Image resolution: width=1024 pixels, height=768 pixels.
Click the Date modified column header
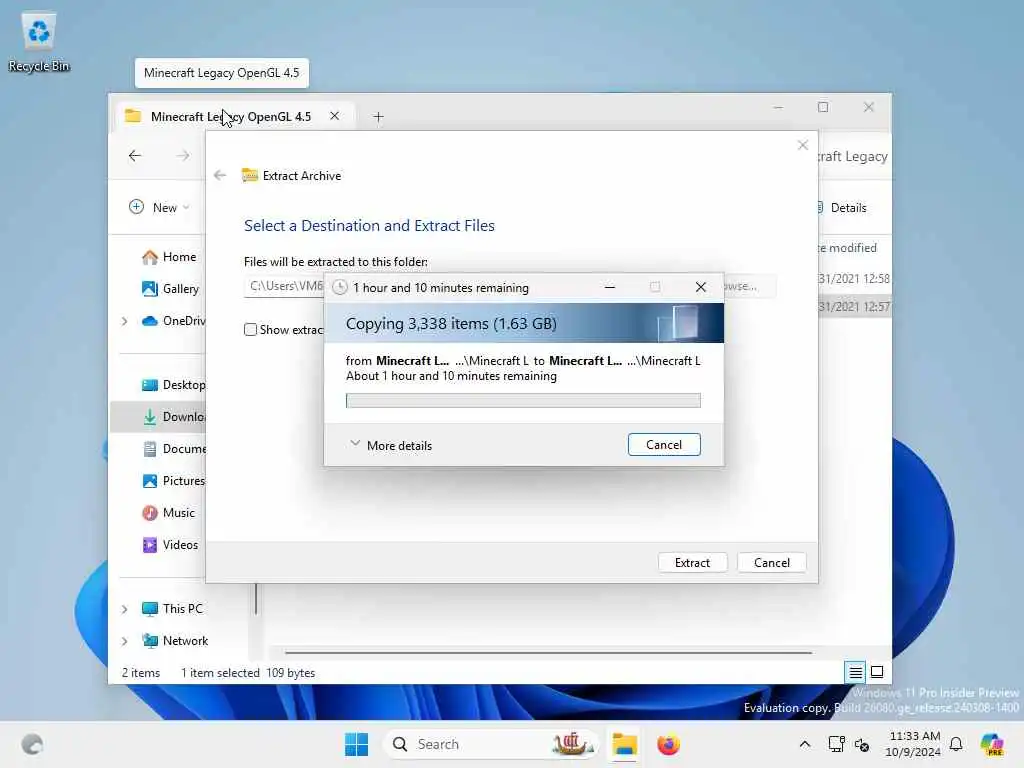click(x=848, y=248)
